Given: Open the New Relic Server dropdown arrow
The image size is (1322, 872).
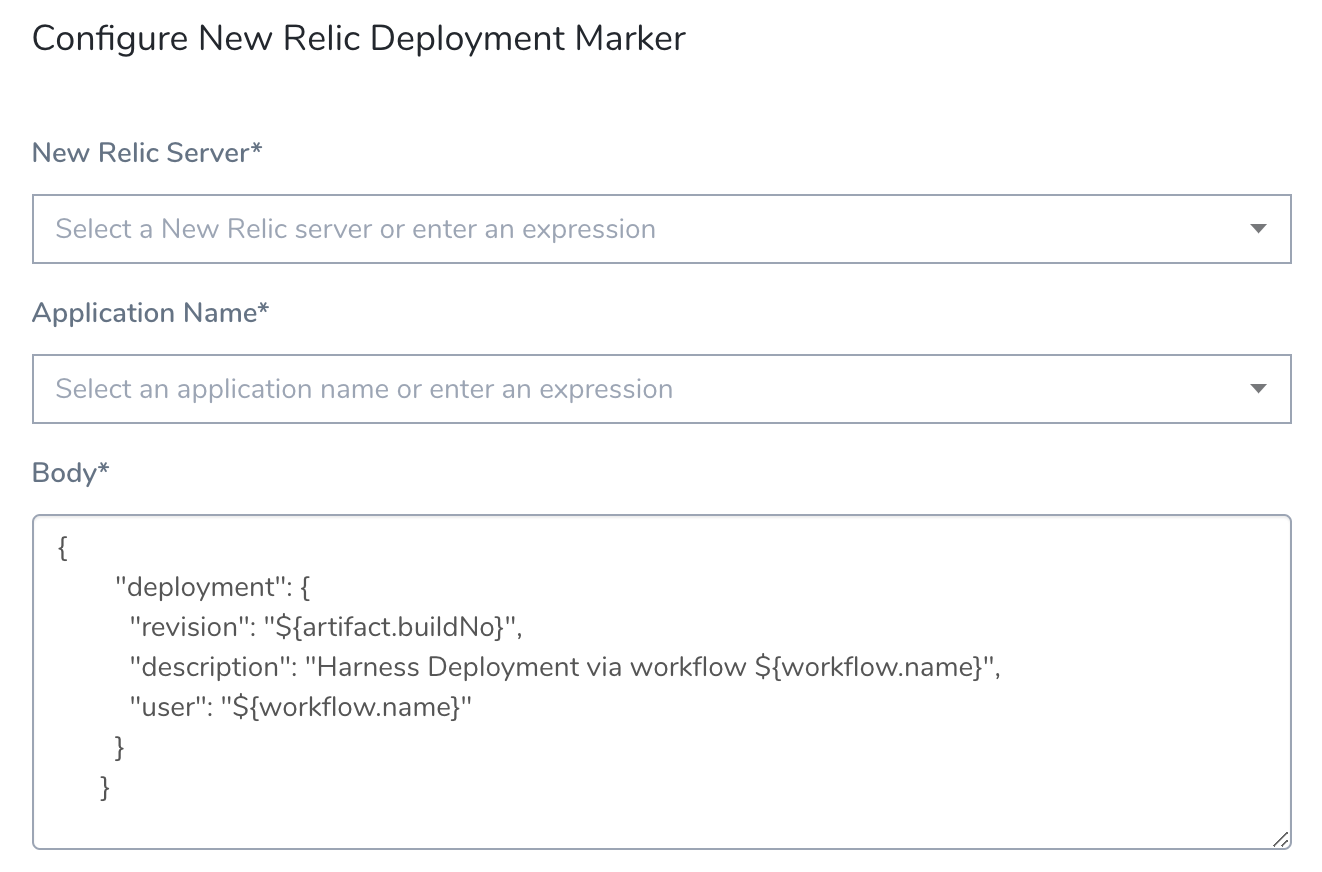Looking at the screenshot, I should pos(1258,229).
